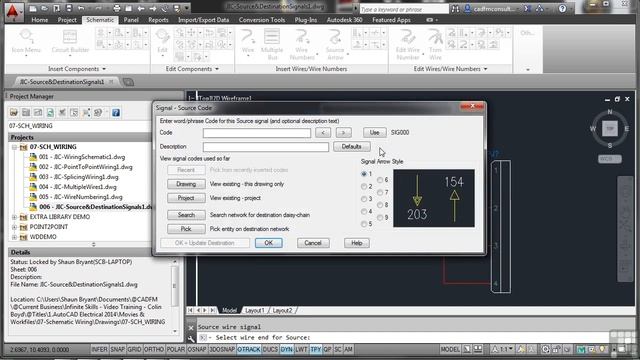Expand the EXTRA LIBRARY DEMO project node
The width and height of the screenshot is (640, 360).
pyautogui.click(x=14, y=217)
